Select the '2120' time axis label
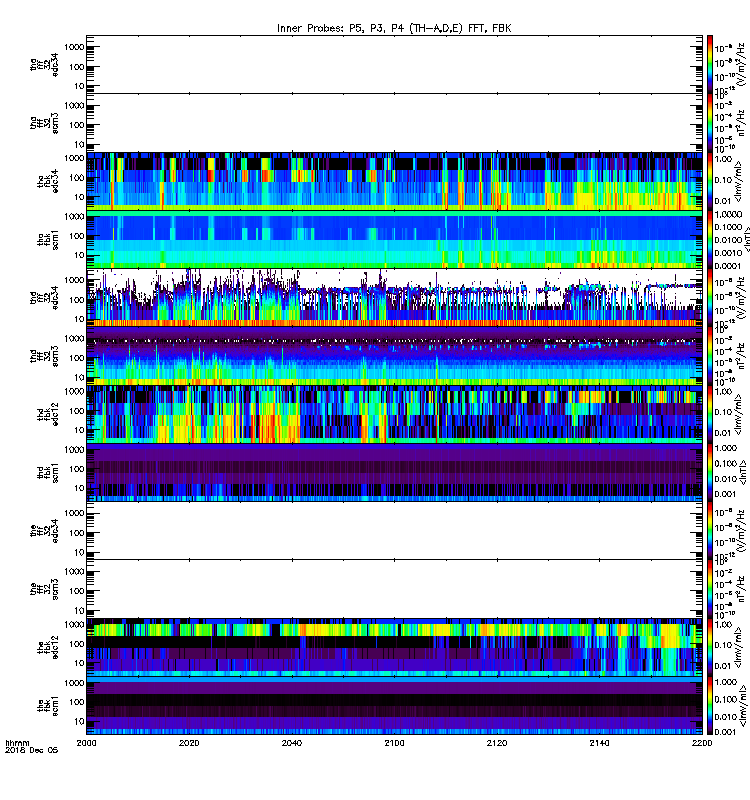This screenshot has height=800, width=750. [497, 743]
